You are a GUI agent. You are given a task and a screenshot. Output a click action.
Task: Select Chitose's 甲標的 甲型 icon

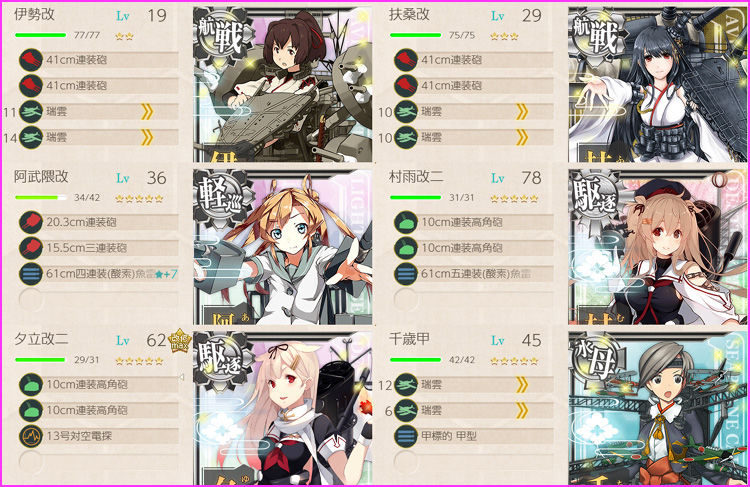pos(406,436)
